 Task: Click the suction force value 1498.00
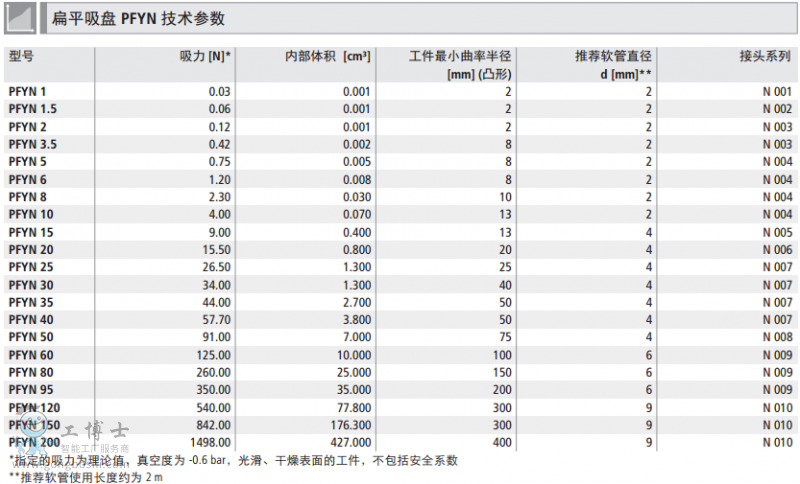pos(208,443)
